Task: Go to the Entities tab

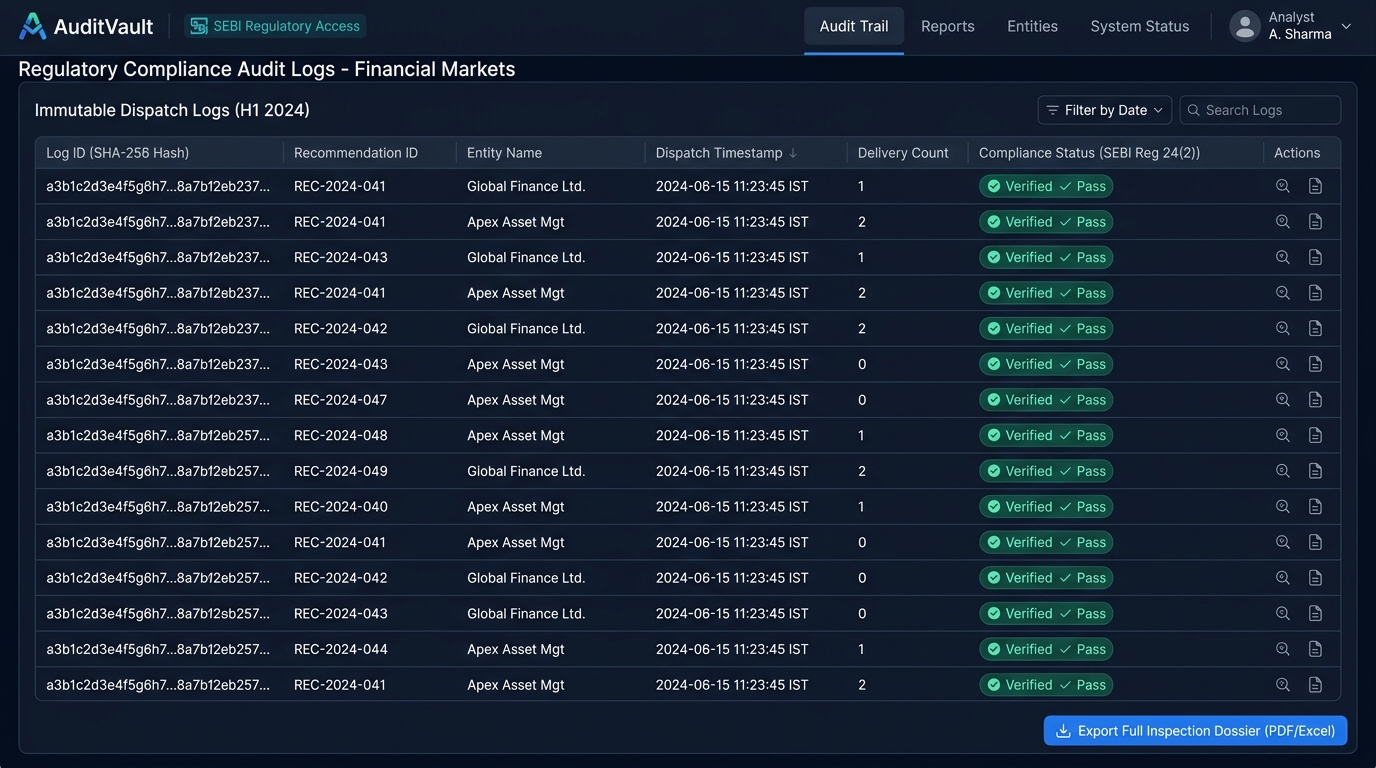Action: coord(1032,26)
